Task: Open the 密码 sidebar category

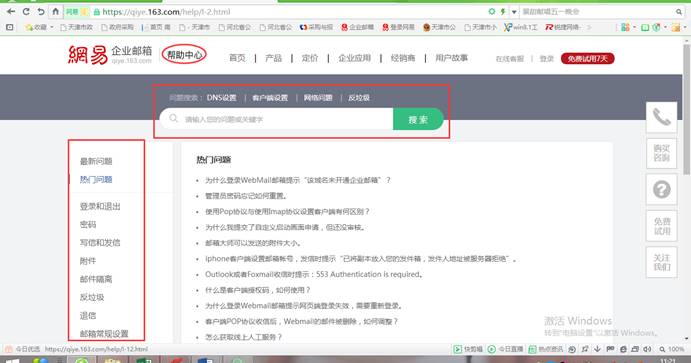Action: tap(88, 224)
